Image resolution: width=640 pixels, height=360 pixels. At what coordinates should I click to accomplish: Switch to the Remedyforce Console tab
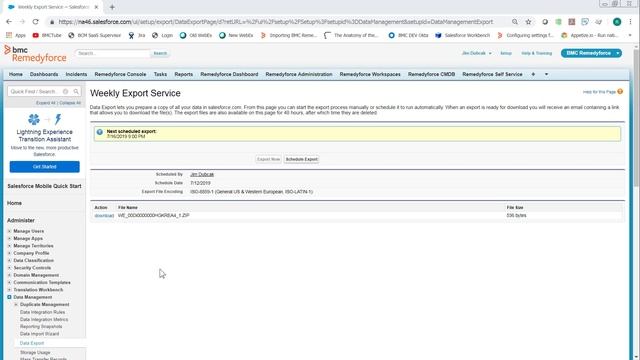[x=120, y=74]
